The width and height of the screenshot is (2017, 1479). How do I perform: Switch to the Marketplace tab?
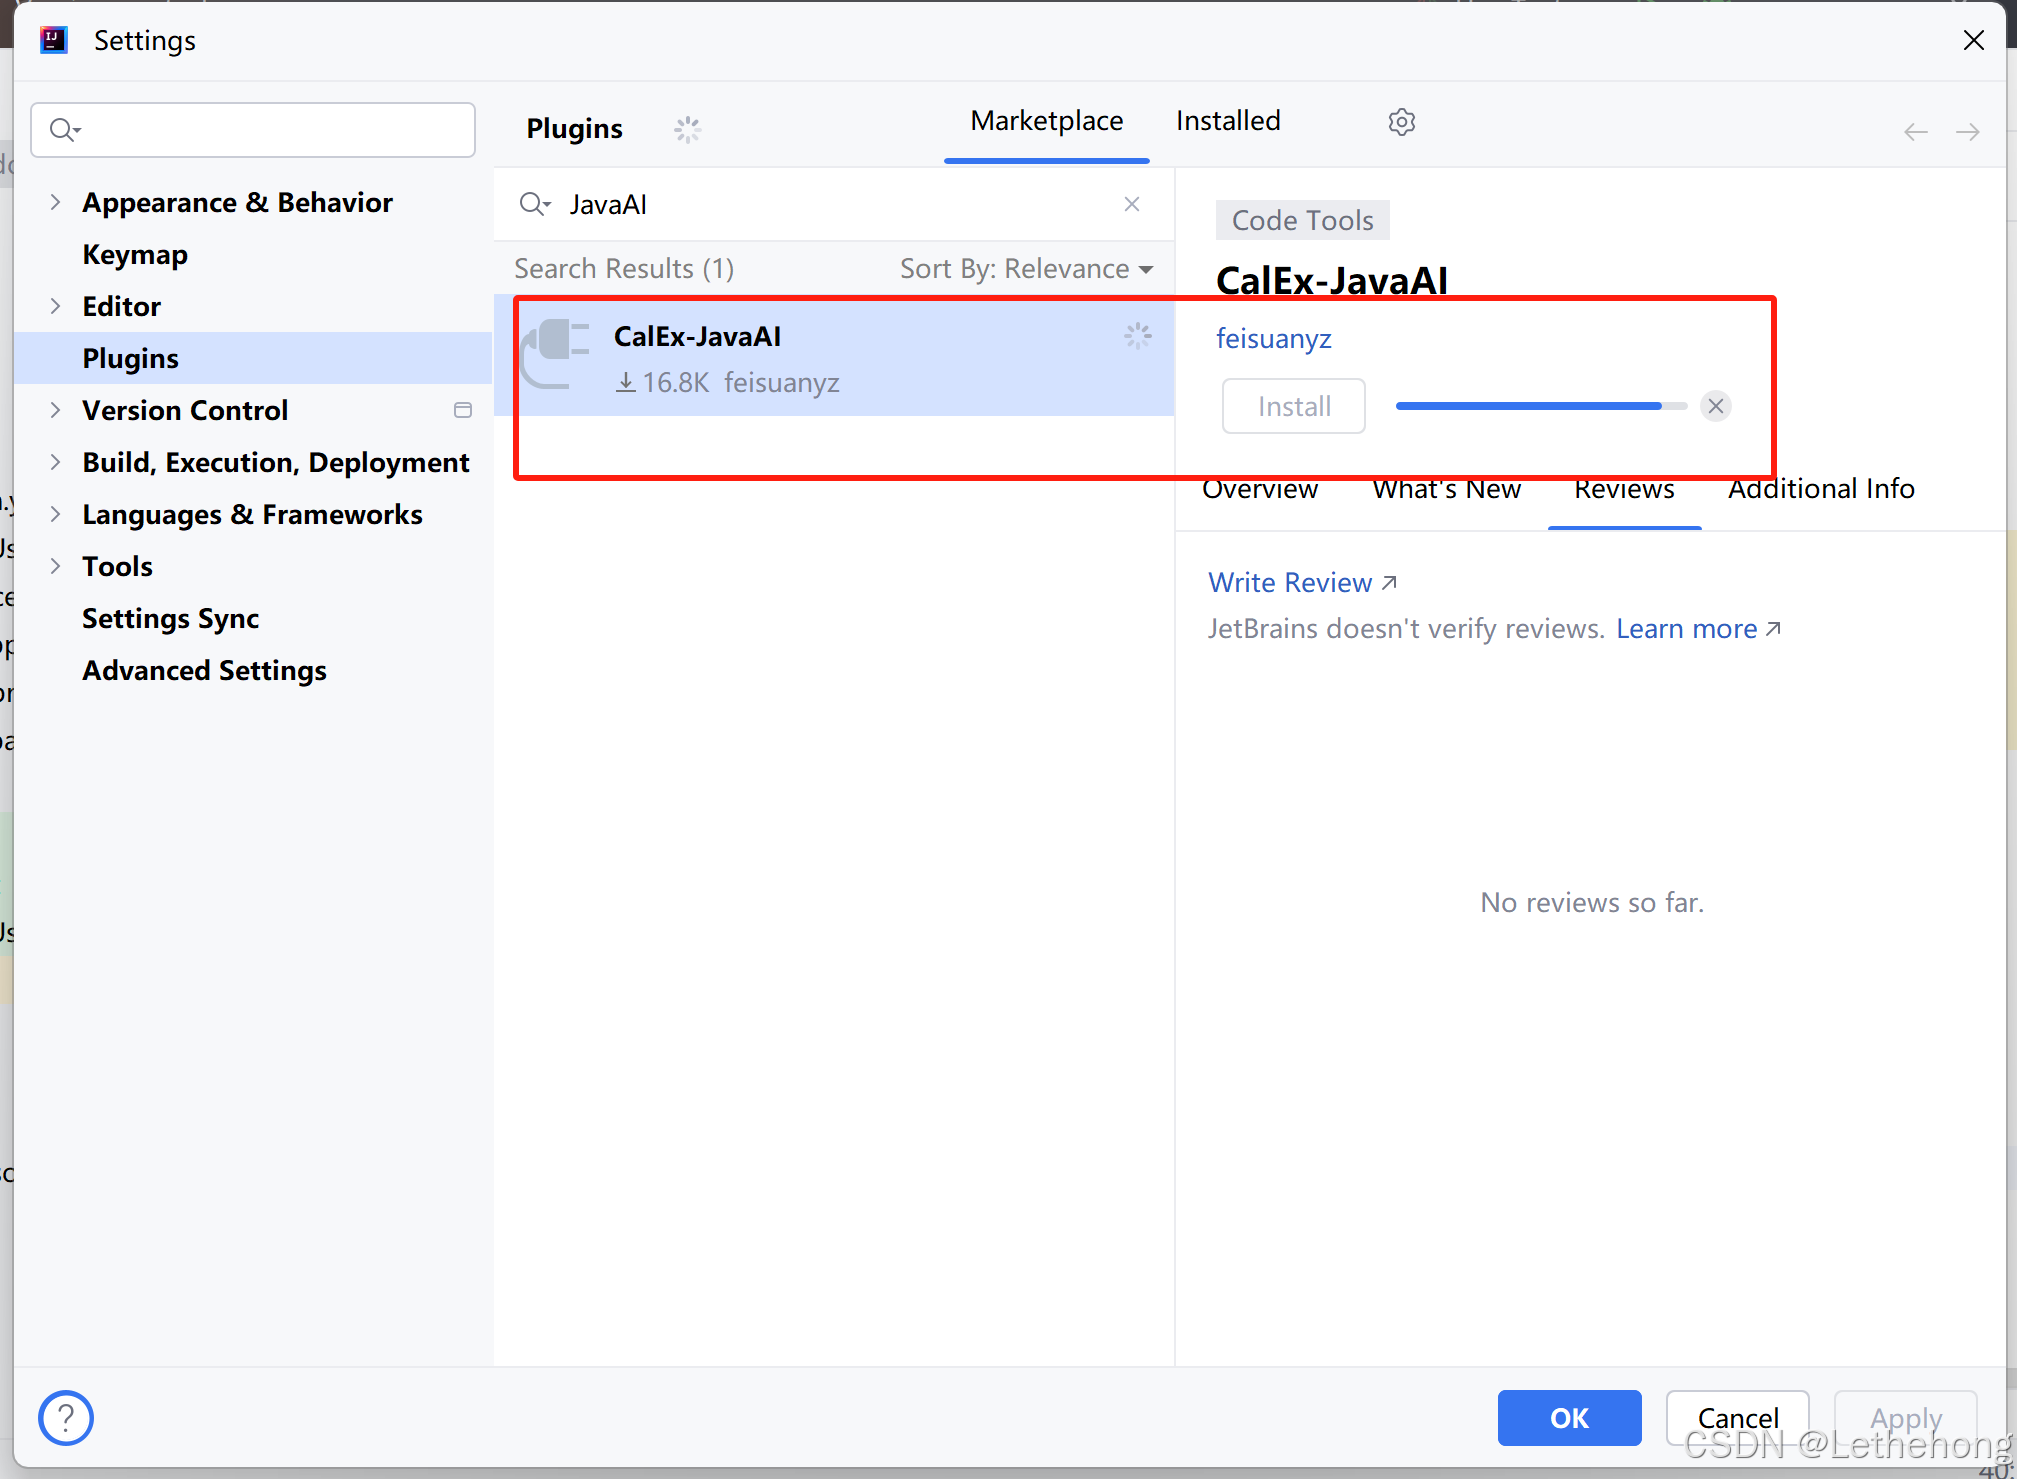click(1046, 121)
